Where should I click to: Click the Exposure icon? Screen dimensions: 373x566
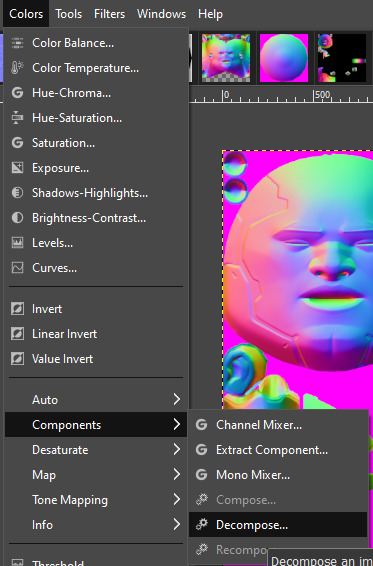pyautogui.click(x=17, y=168)
